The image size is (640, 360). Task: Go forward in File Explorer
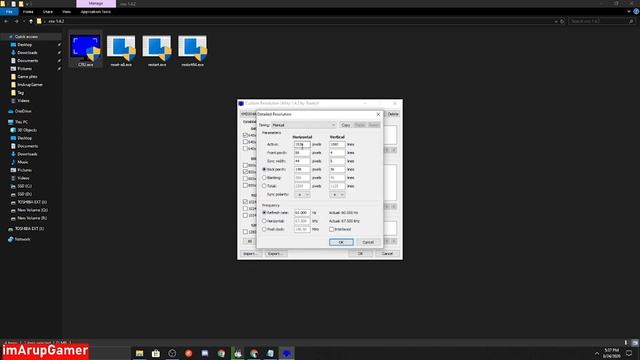(16, 21)
